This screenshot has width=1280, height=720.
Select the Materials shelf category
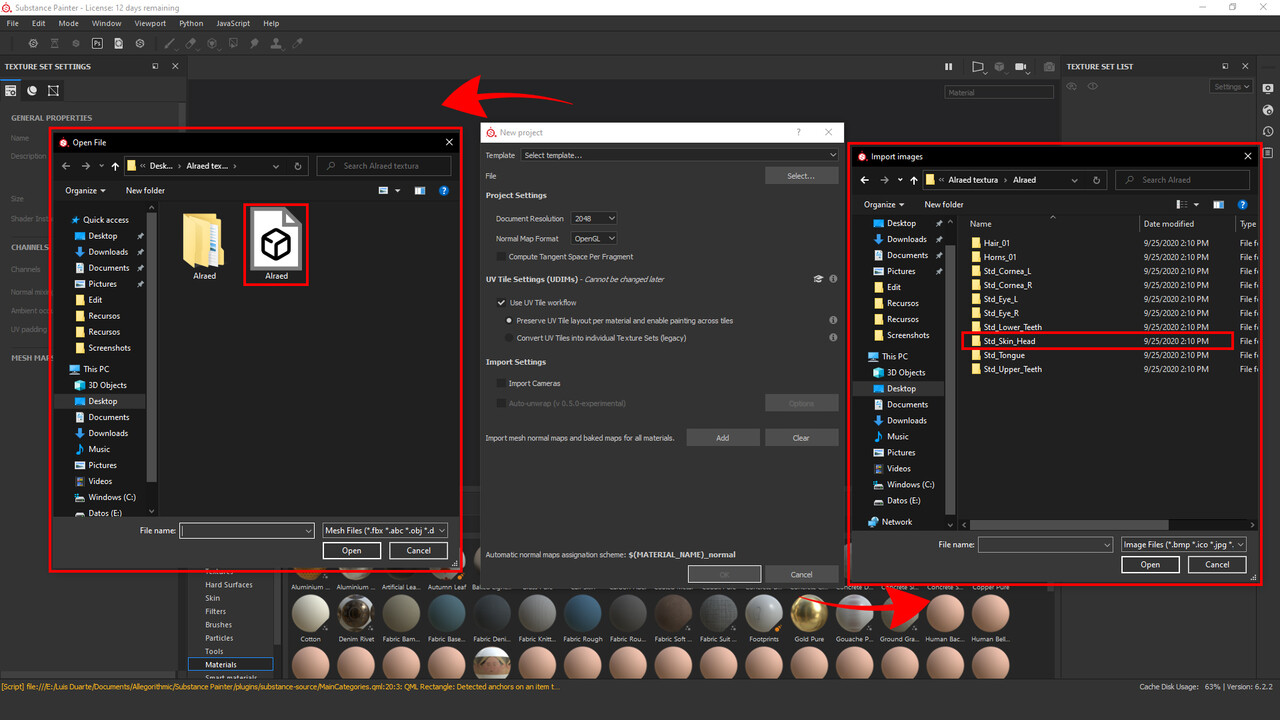[230, 664]
